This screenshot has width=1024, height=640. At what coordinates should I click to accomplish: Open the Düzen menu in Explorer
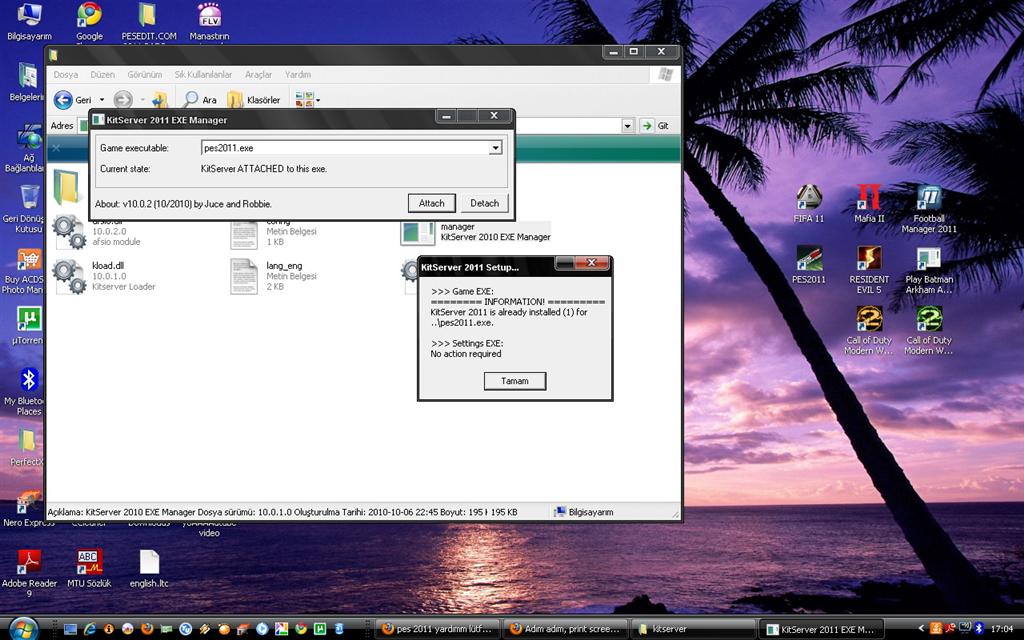103,74
